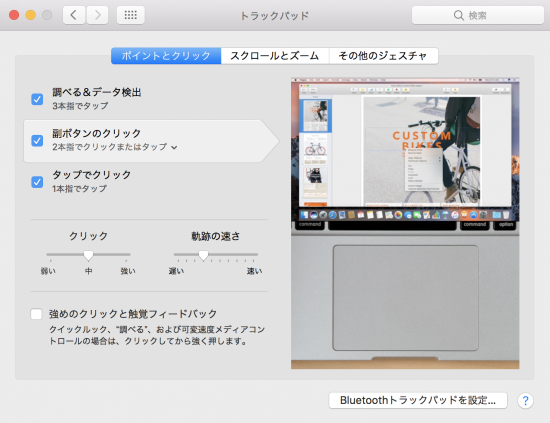Enable 強めのクリックと触覚フィードバック checkbox
Viewport: 550px width, 423px height.
click(36, 314)
